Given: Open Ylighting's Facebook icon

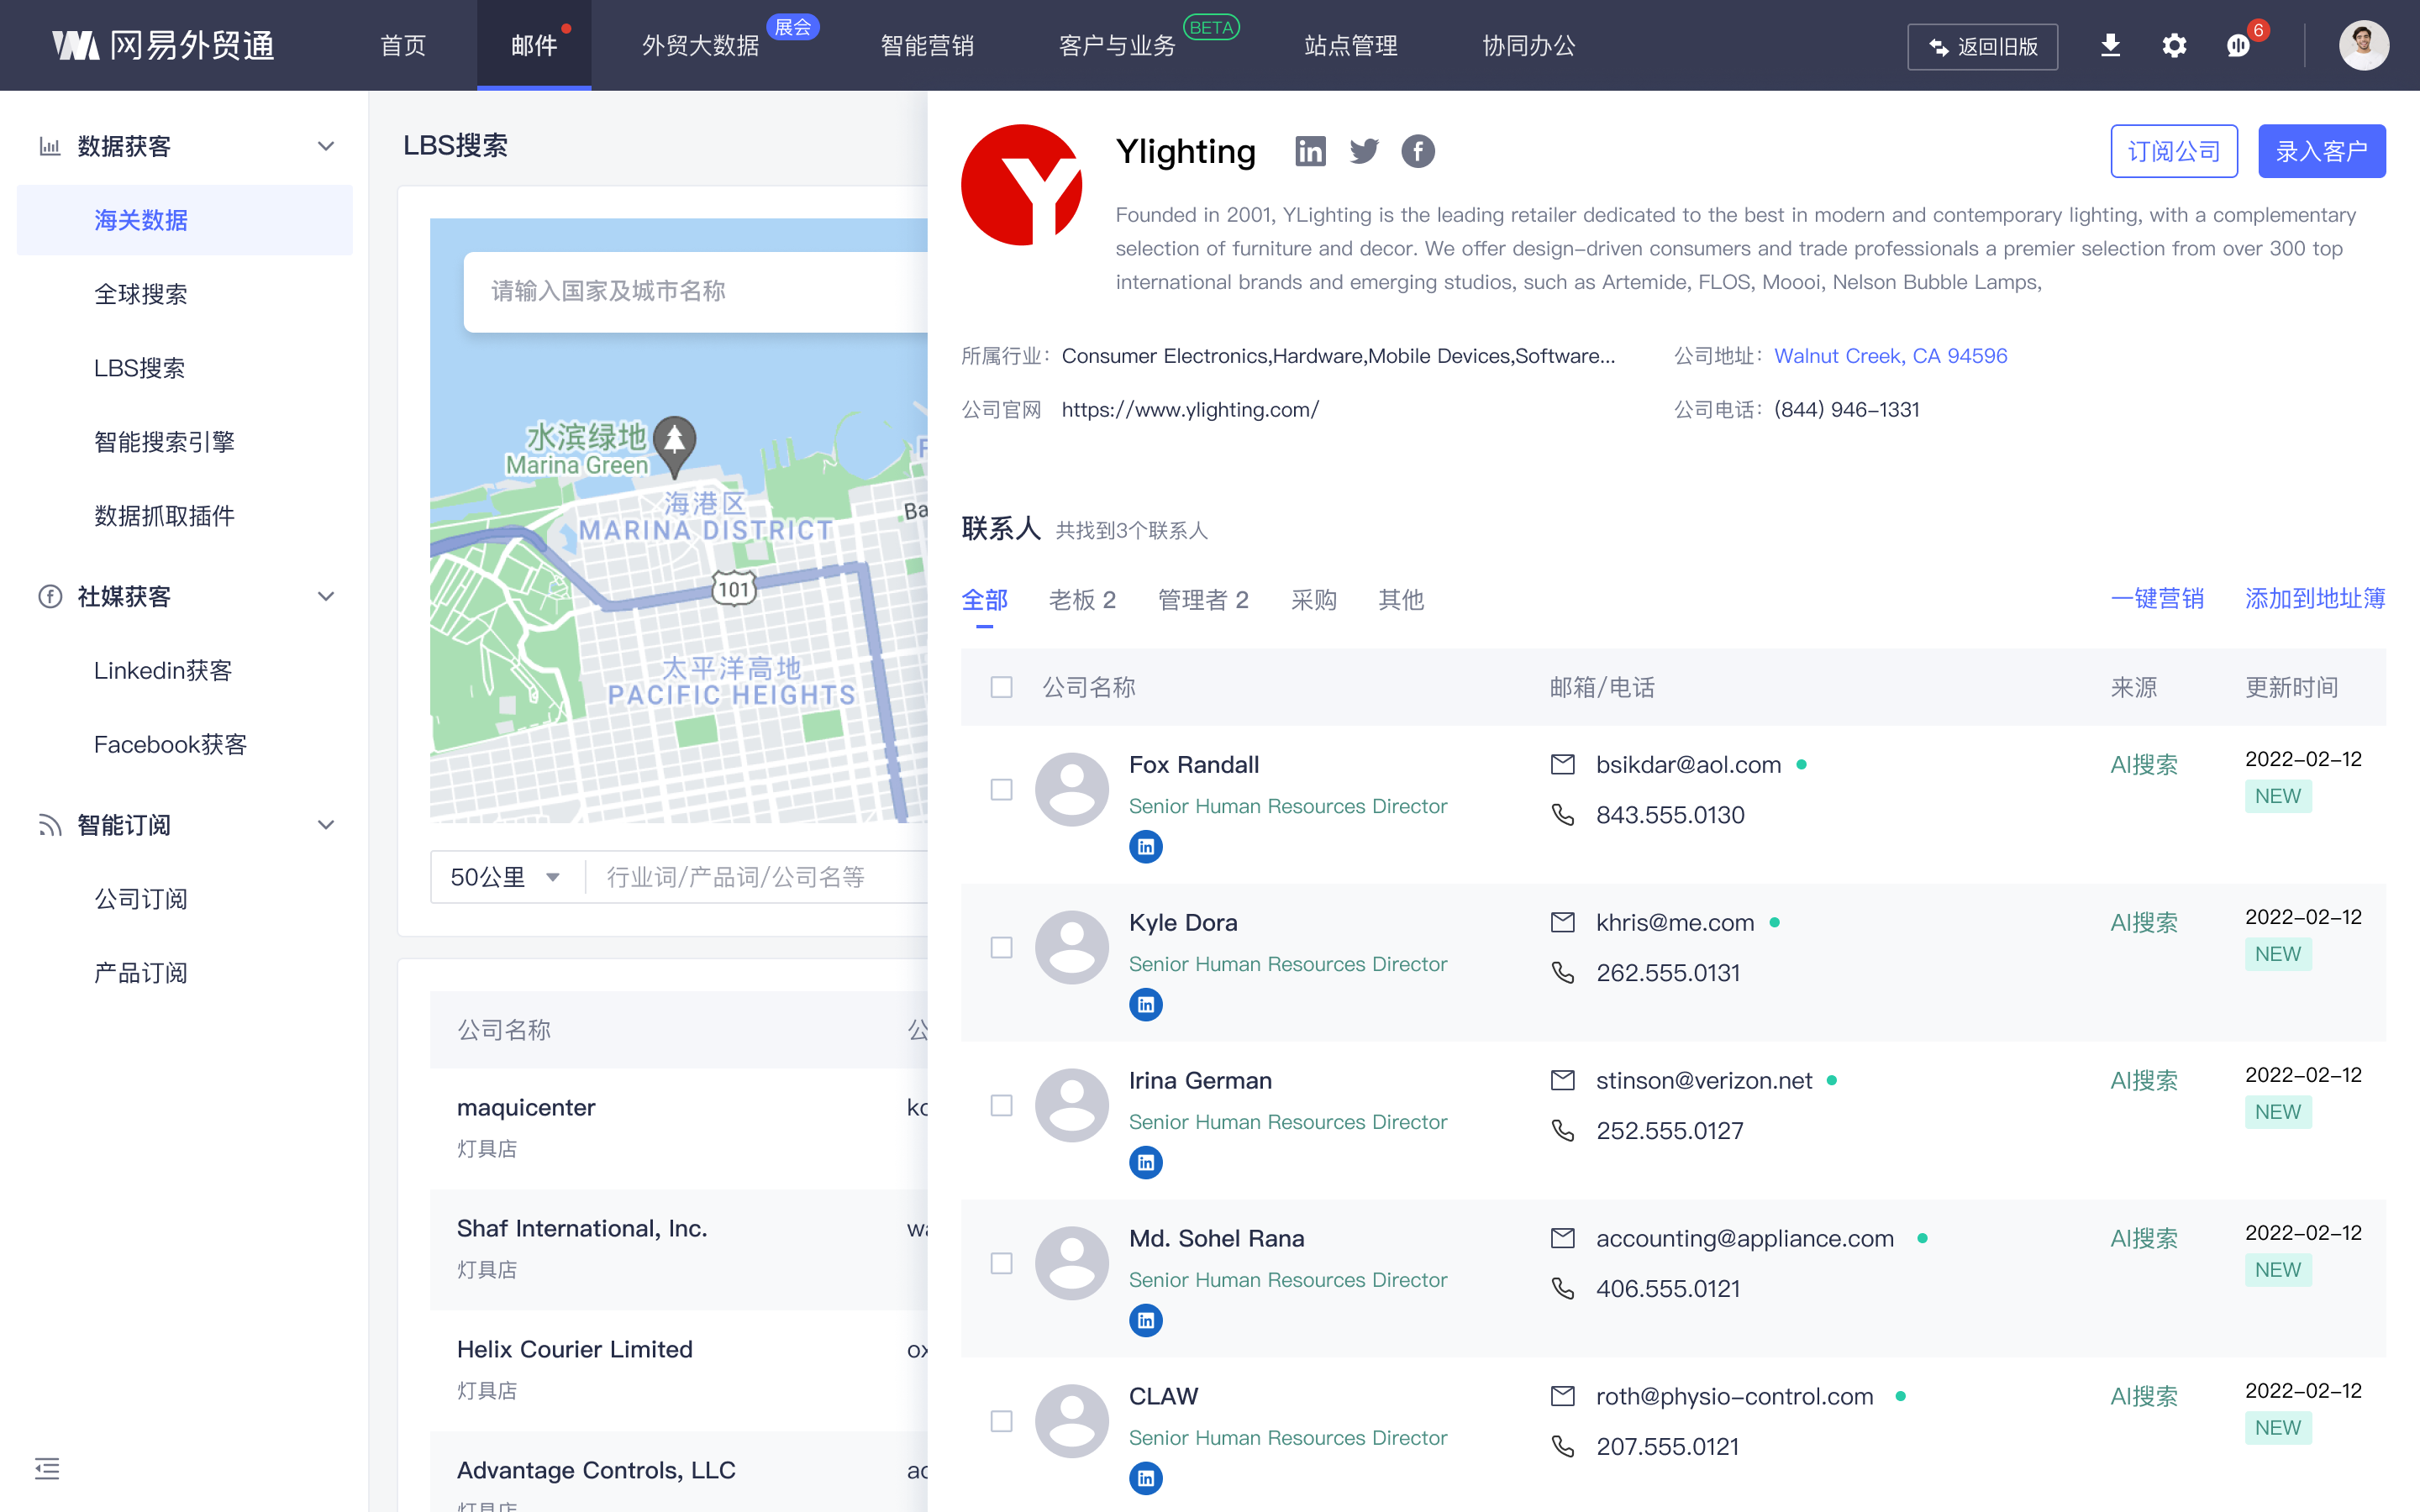Looking at the screenshot, I should pos(1418,151).
